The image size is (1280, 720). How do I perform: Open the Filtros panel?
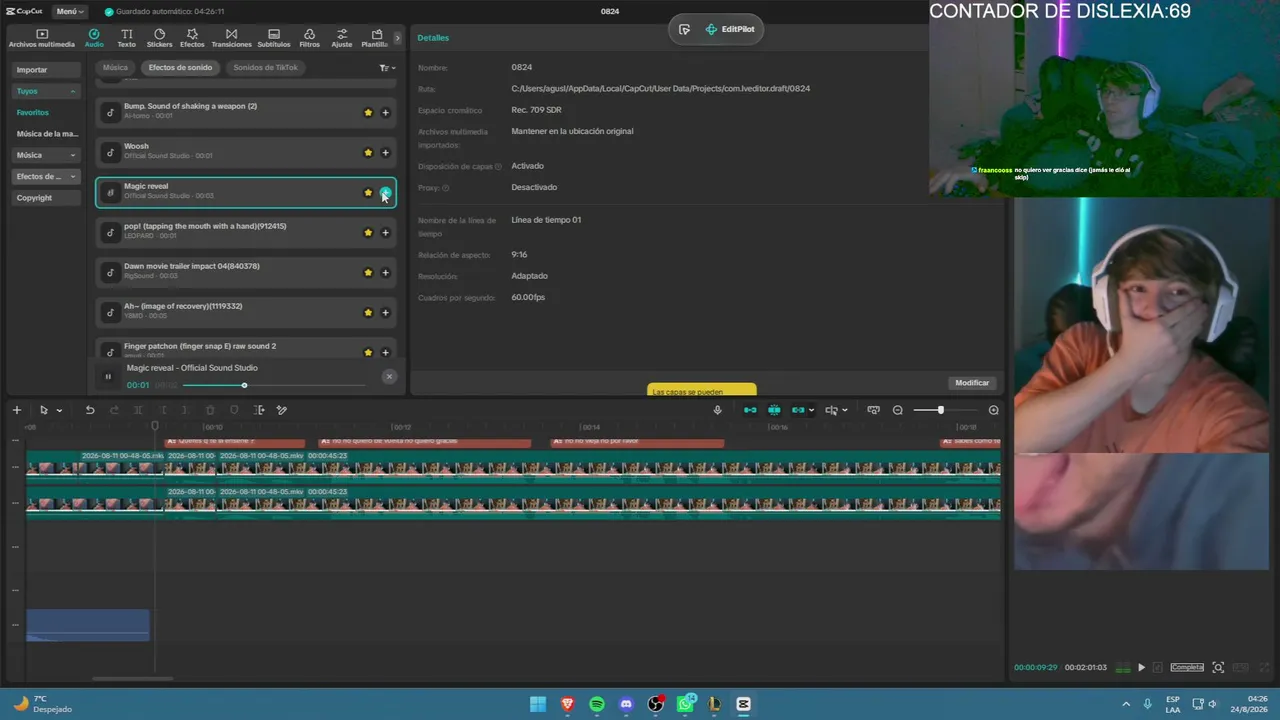tap(309, 38)
